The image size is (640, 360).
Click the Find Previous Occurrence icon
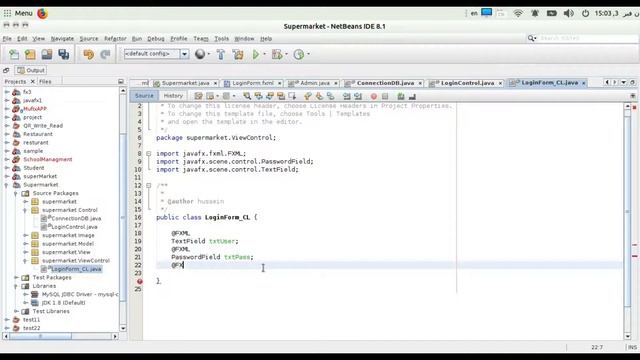pyautogui.click(x=258, y=96)
